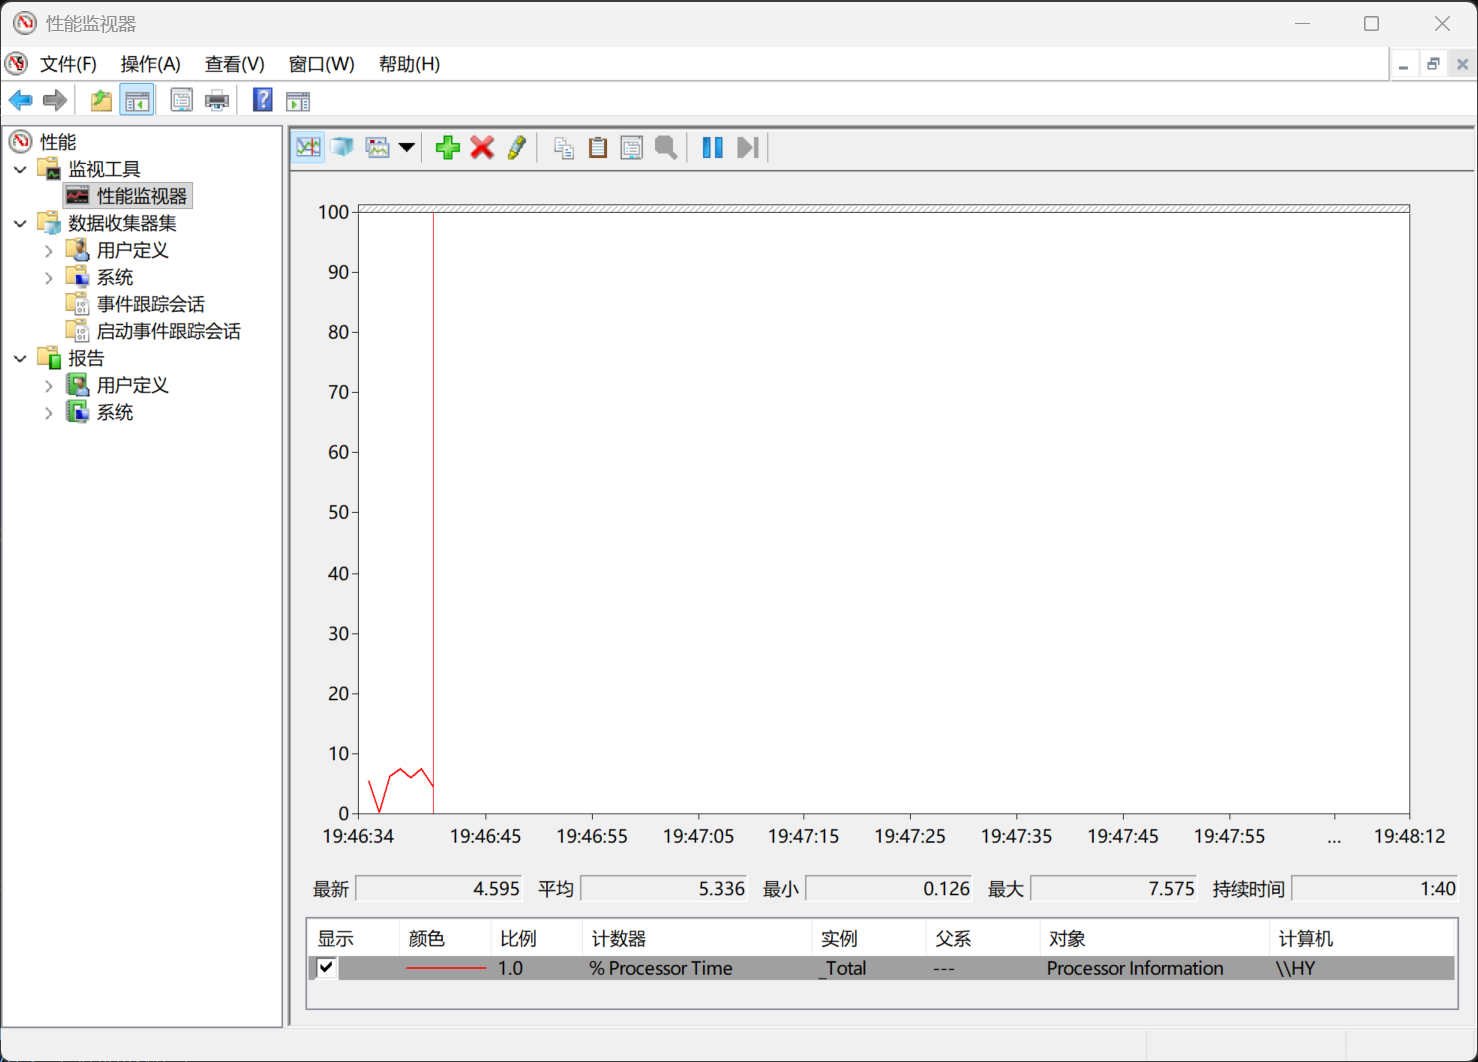
Task: Click % Processor Time counter name
Action: click(x=661, y=968)
